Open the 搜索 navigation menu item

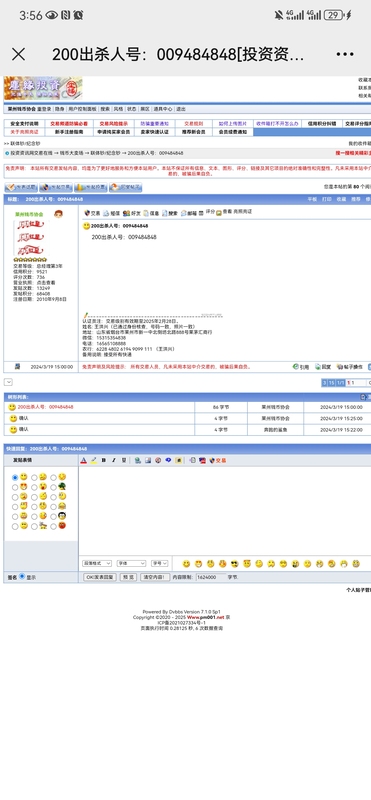[x=105, y=109]
